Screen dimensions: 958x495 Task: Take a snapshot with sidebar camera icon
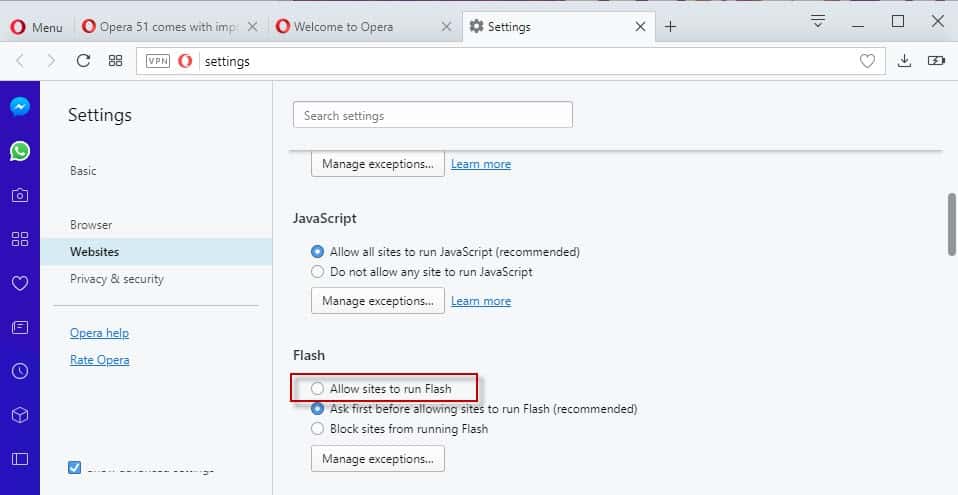pos(20,196)
